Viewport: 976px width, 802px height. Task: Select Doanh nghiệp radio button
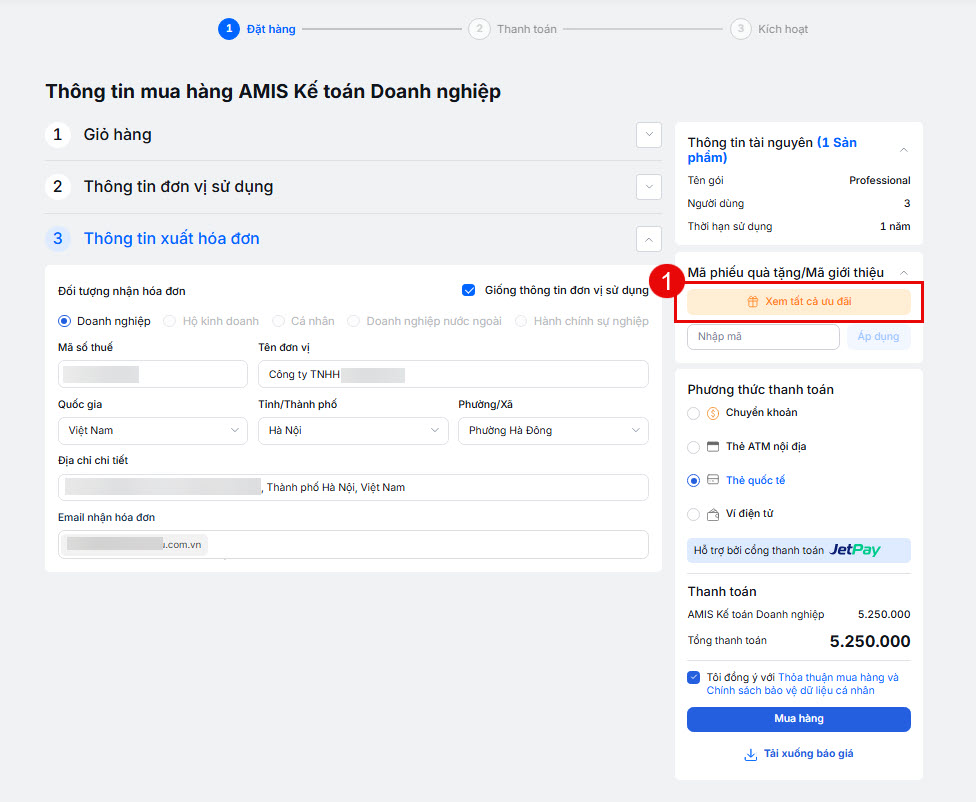(x=64, y=321)
